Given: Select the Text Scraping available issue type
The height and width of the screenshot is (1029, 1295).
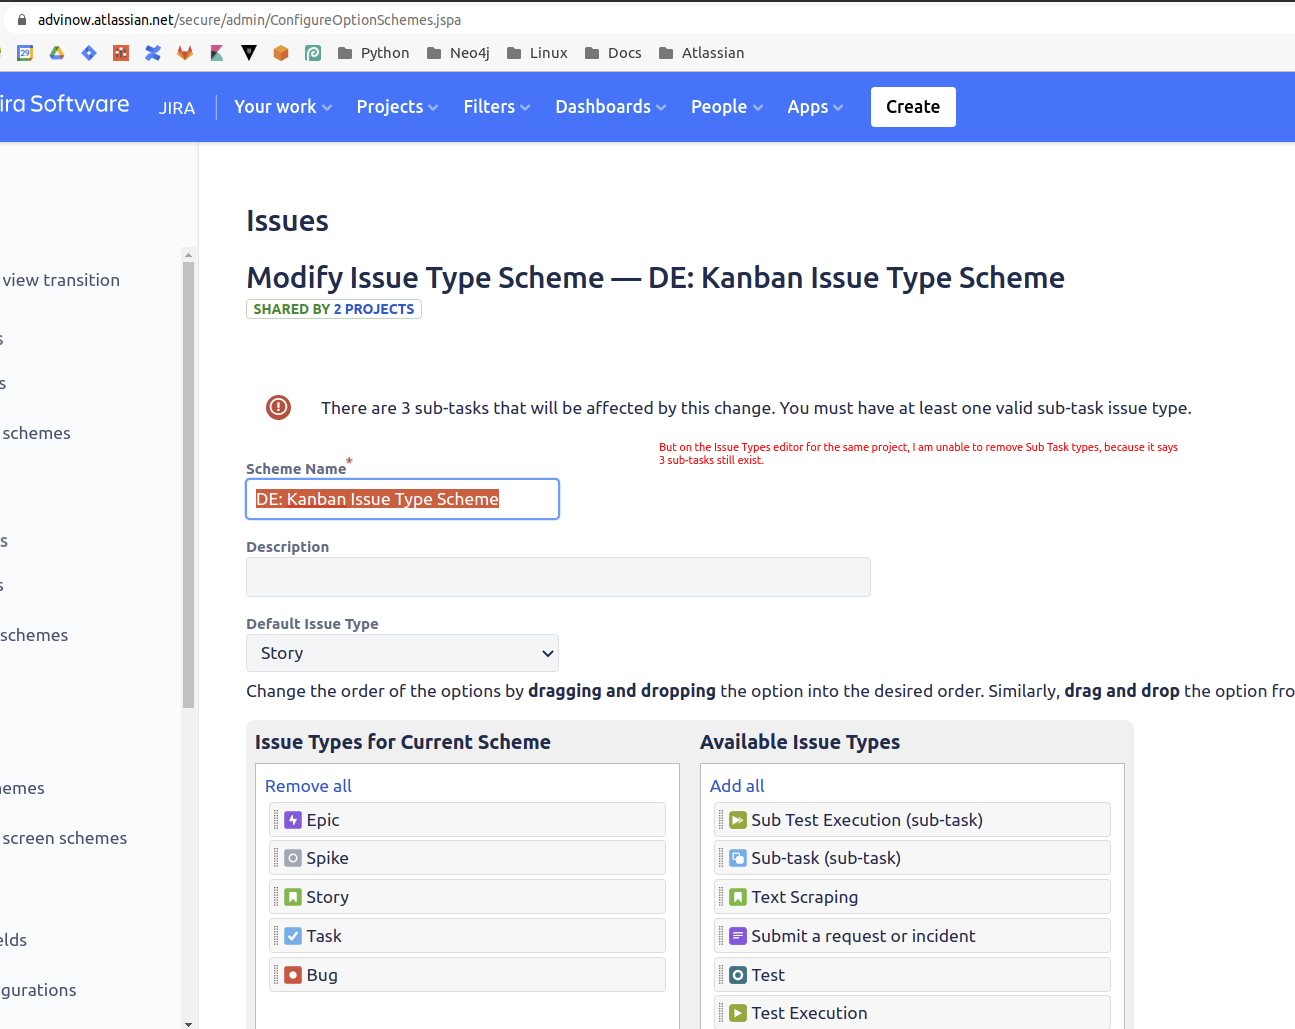Looking at the screenshot, I should tap(912, 897).
